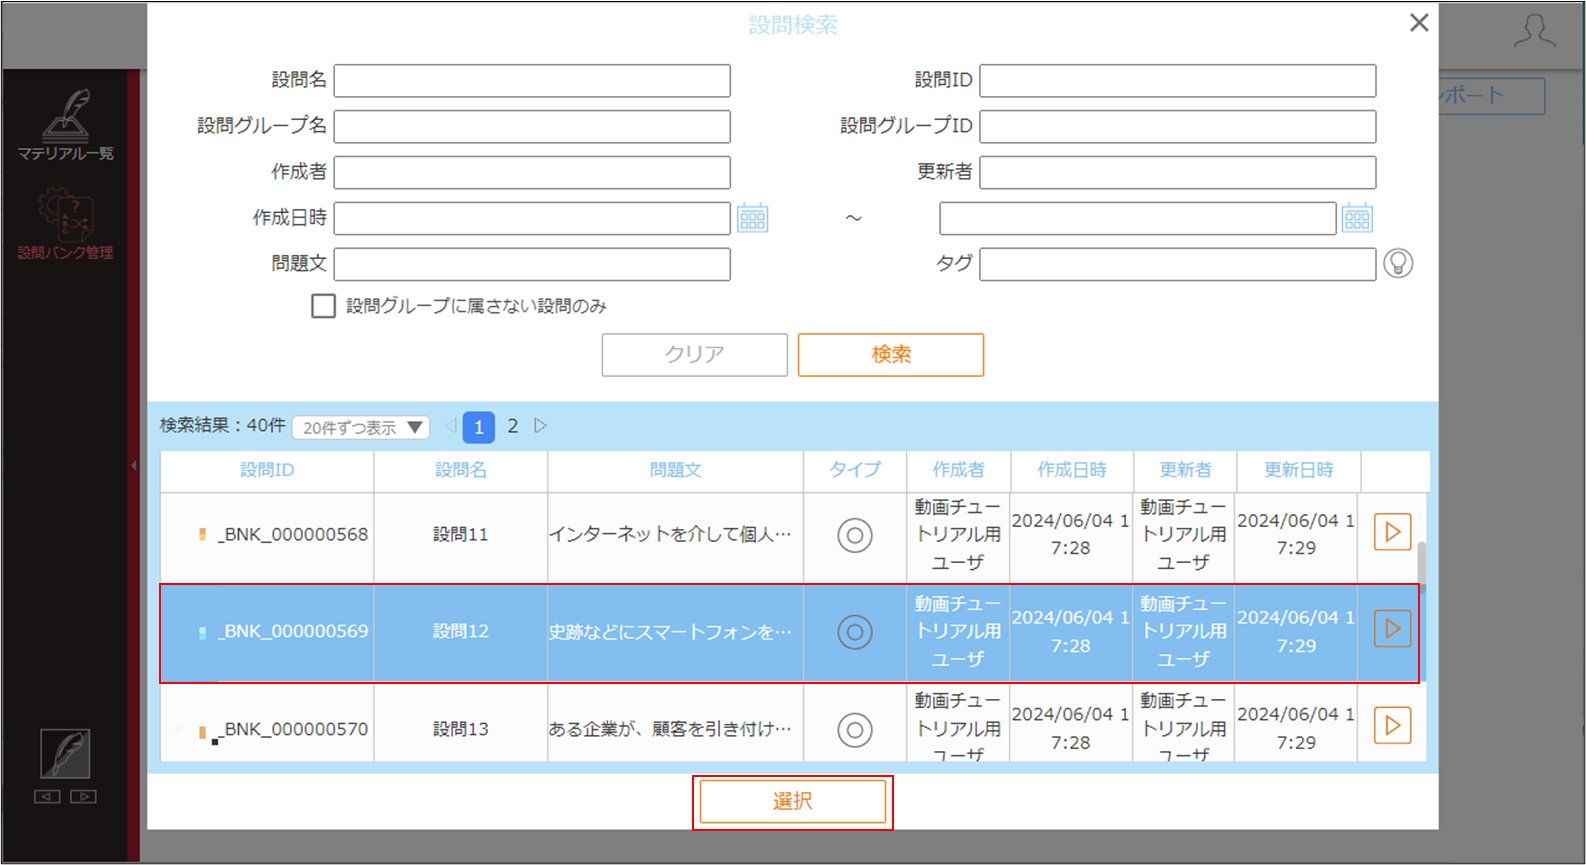Preview question _BNK_000000569 with play icon
Screen dimensions: 1586x865
[x=1392, y=629]
